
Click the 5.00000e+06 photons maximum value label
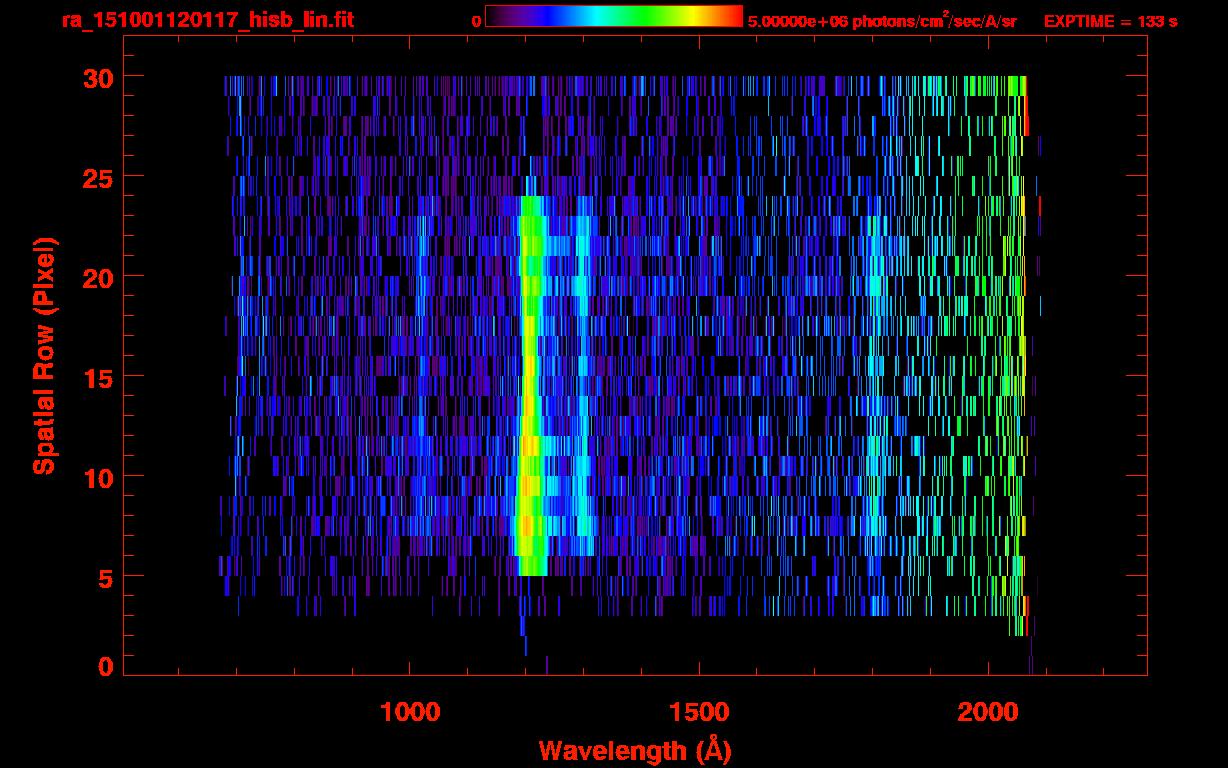[881, 21]
